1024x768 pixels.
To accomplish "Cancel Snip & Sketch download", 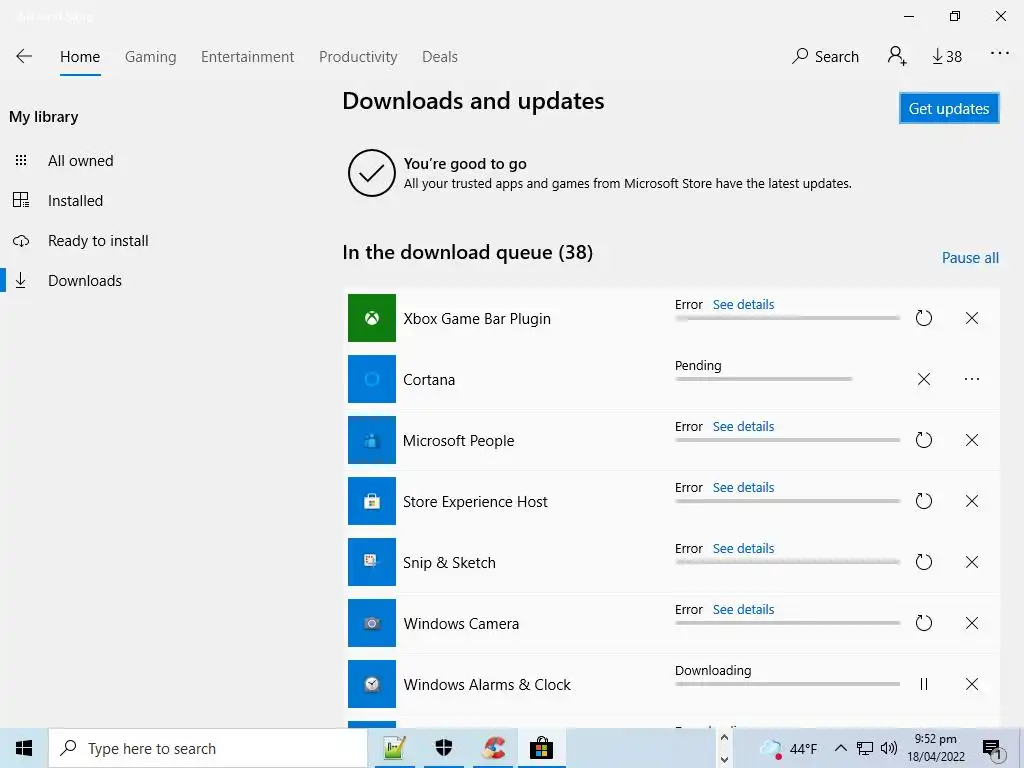I will [x=972, y=562].
